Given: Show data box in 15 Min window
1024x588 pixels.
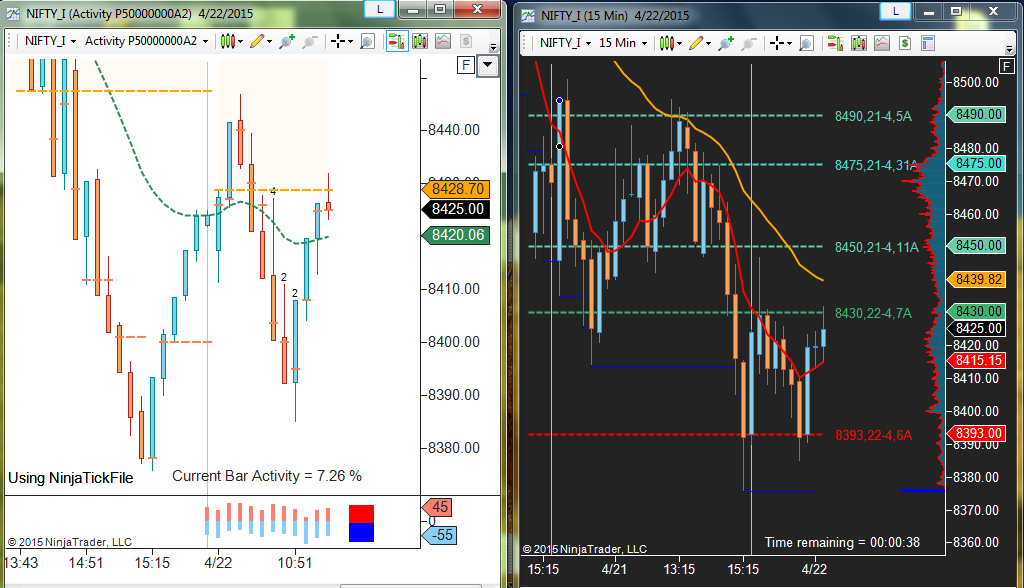Looking at the screenshot, I should click(807, 43).
